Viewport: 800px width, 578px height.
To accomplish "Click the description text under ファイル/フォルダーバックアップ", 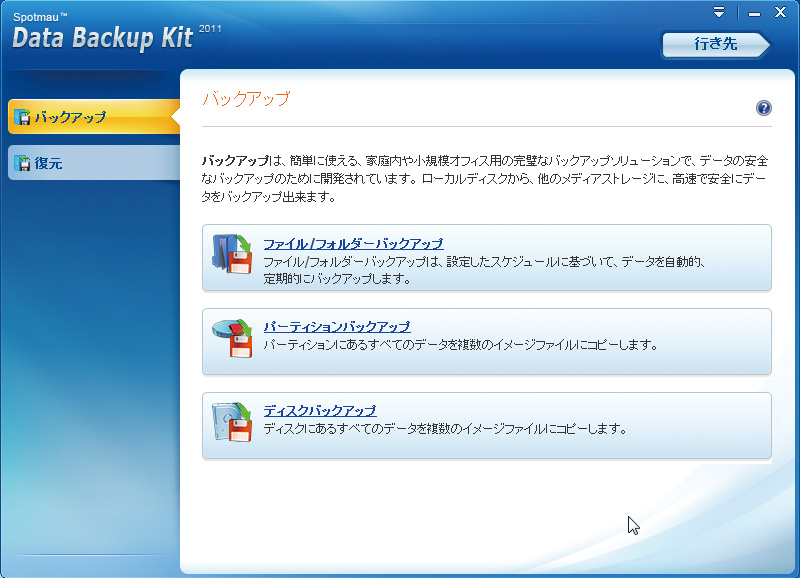I will coord(484,270).
